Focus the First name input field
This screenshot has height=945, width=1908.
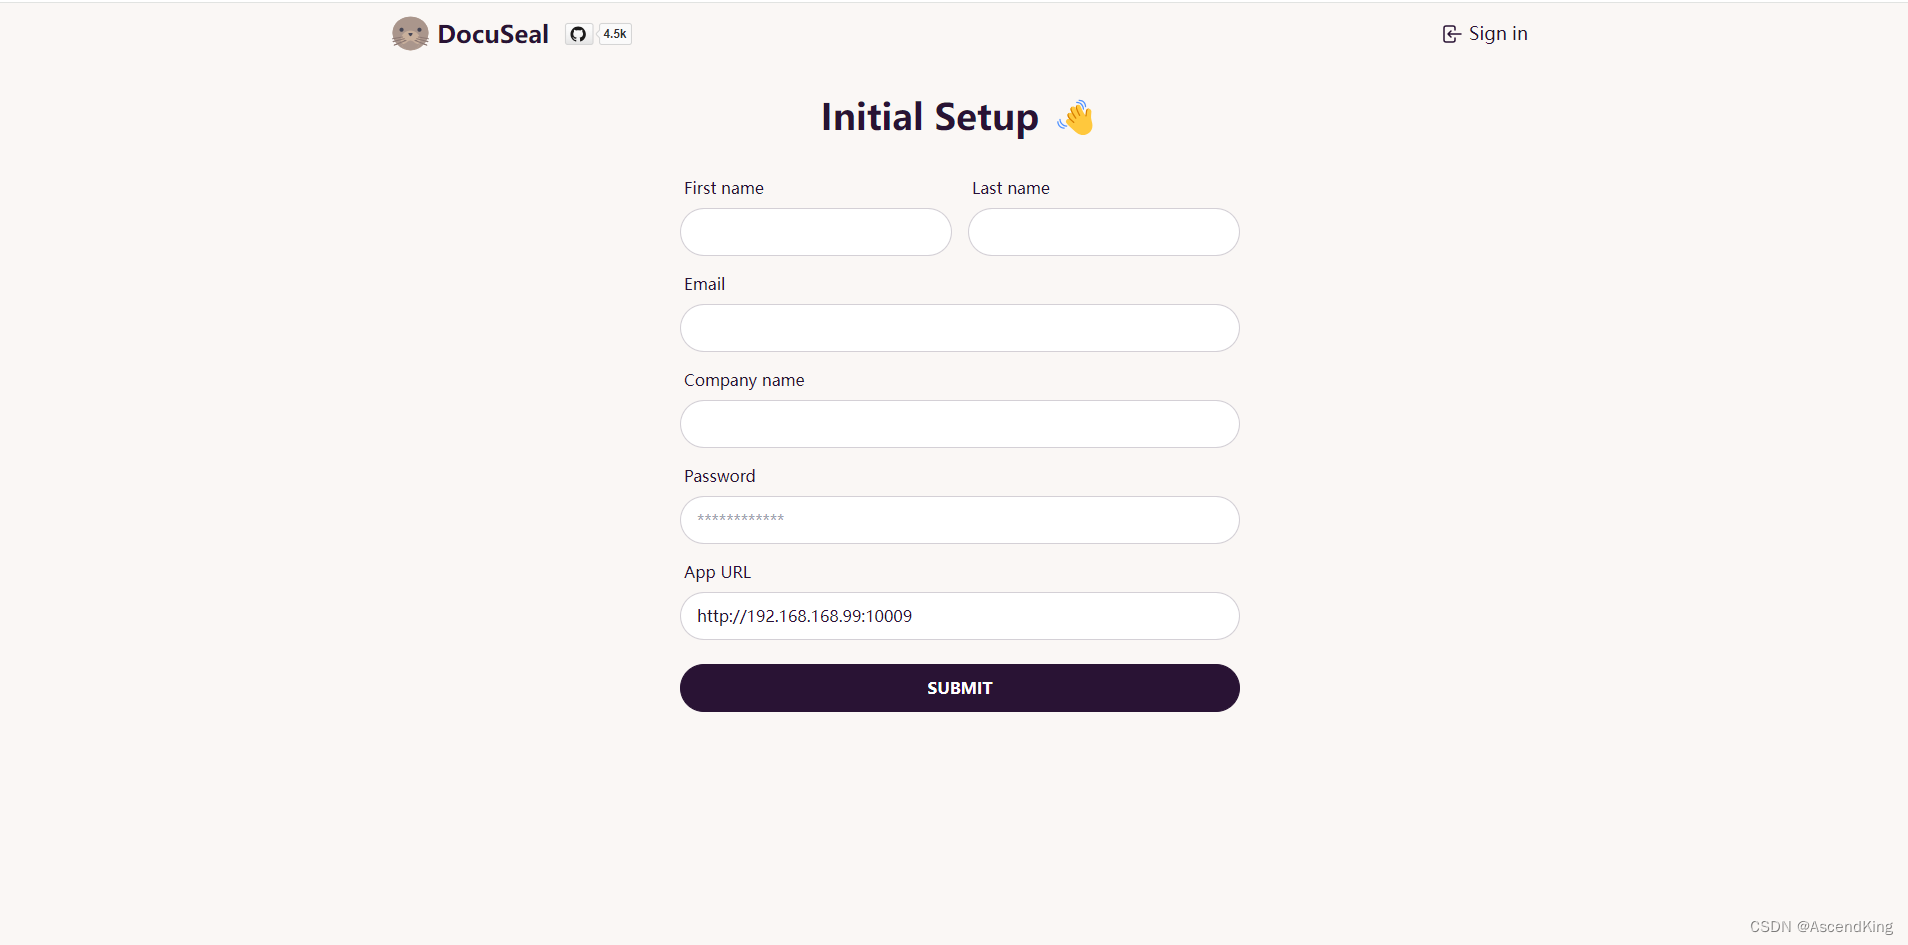pos(816,232)
